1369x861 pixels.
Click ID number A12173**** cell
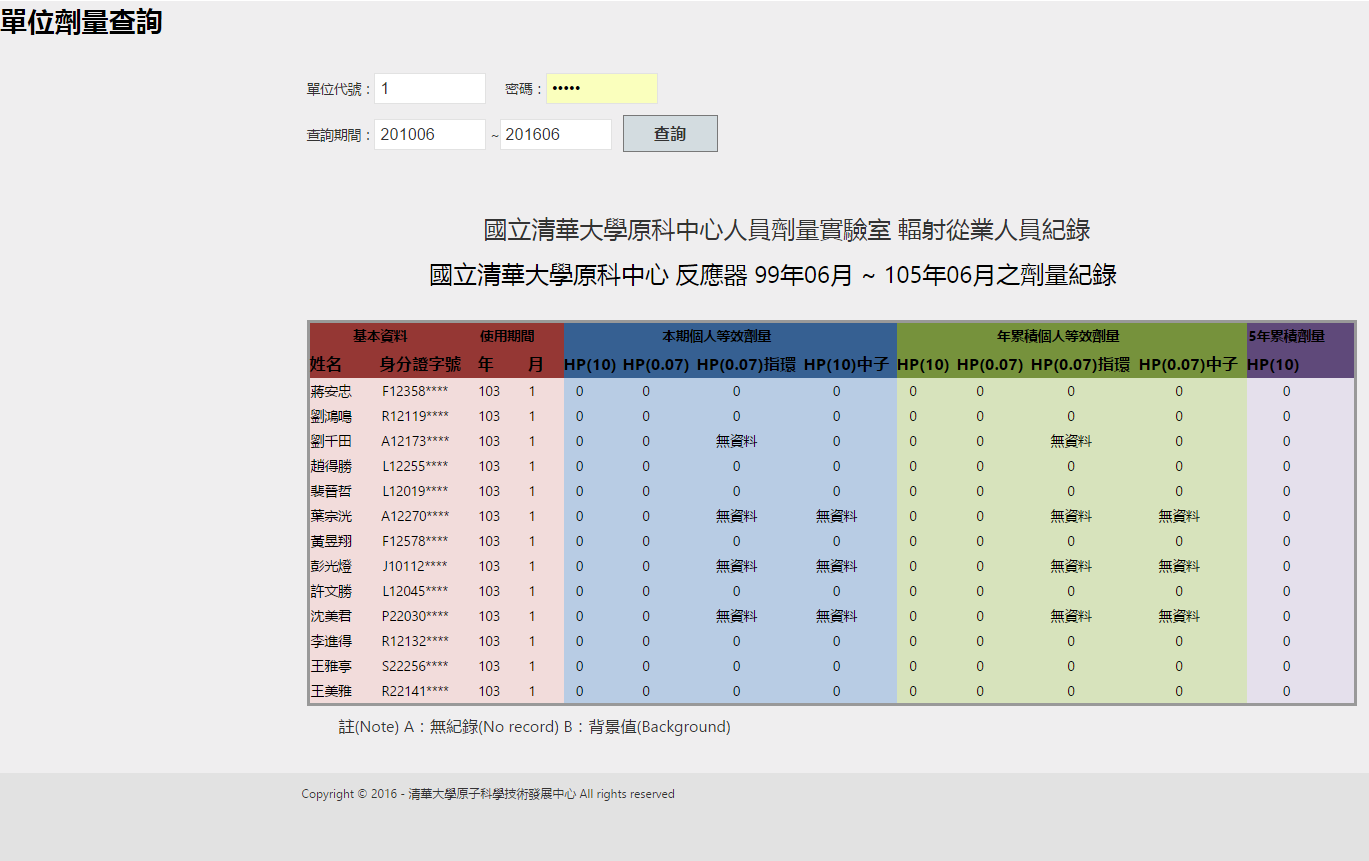pyautogui.click(x=415, y=441)
